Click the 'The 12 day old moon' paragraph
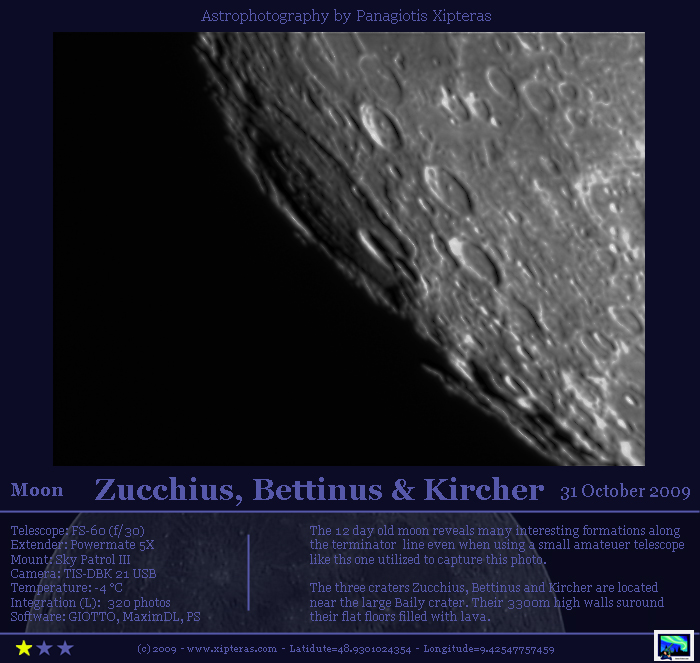 tap(497, 545)
